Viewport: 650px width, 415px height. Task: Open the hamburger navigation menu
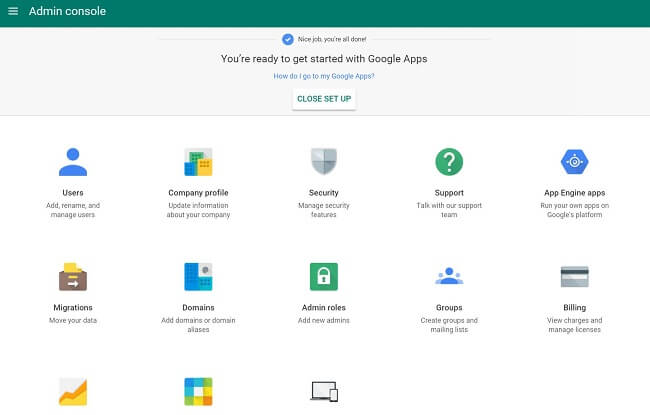[x=13, y=11]
